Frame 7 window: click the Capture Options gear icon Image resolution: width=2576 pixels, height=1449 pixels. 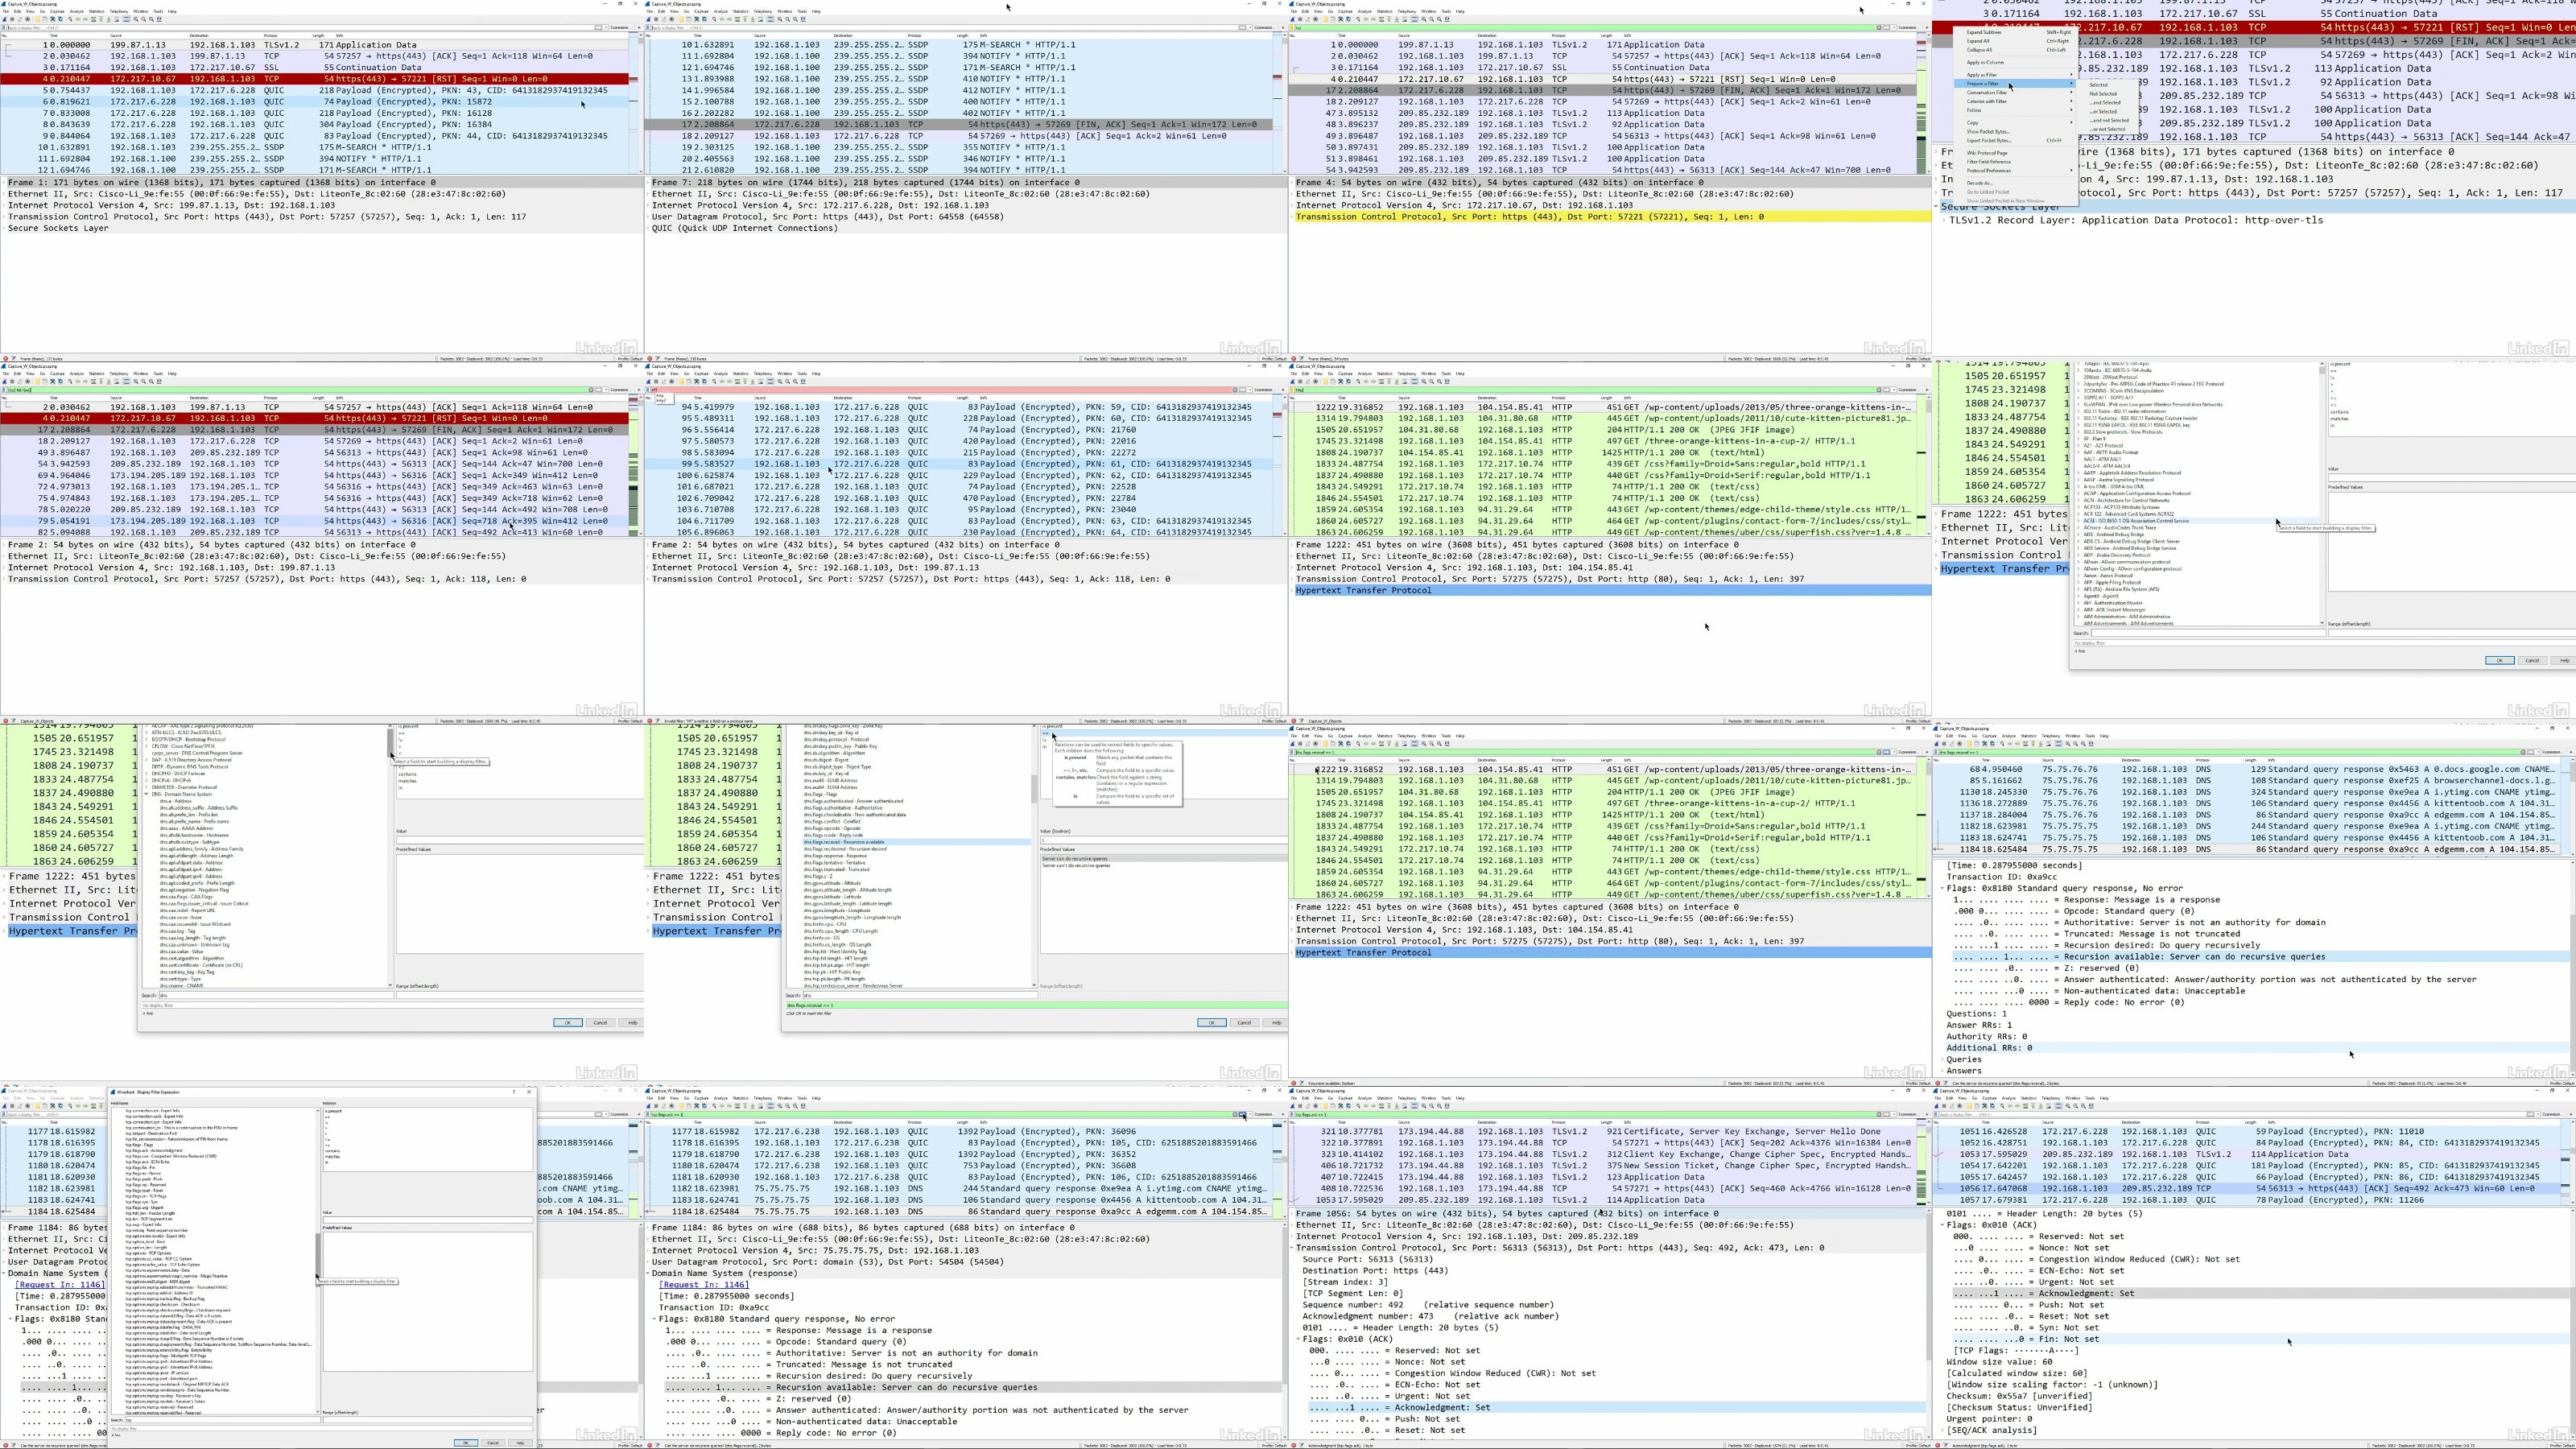coord(672,19)
